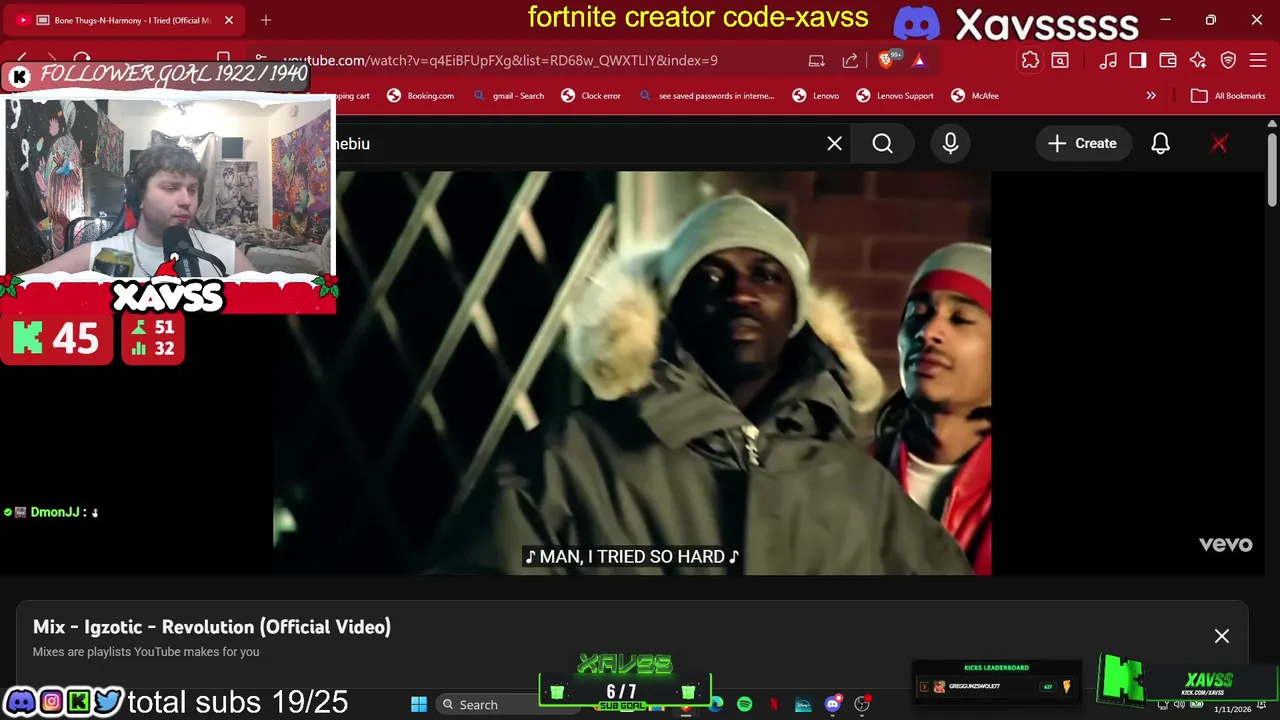This screenshot has width=1280, height=720.
Task: Open OBS Studio from the taskbar
Action: (862, 704)
